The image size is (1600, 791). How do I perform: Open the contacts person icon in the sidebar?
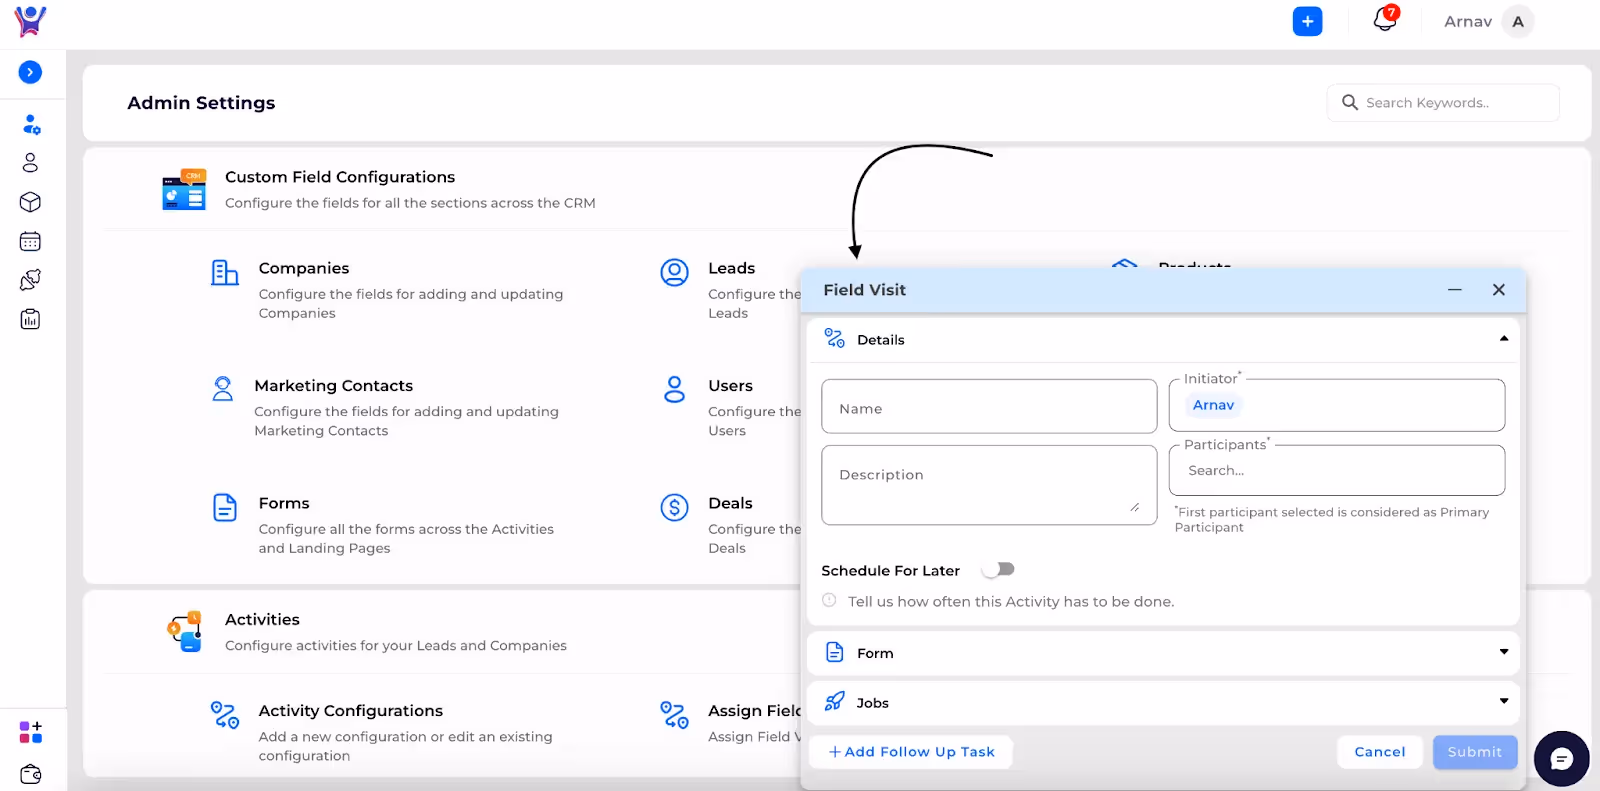(30, 163)
